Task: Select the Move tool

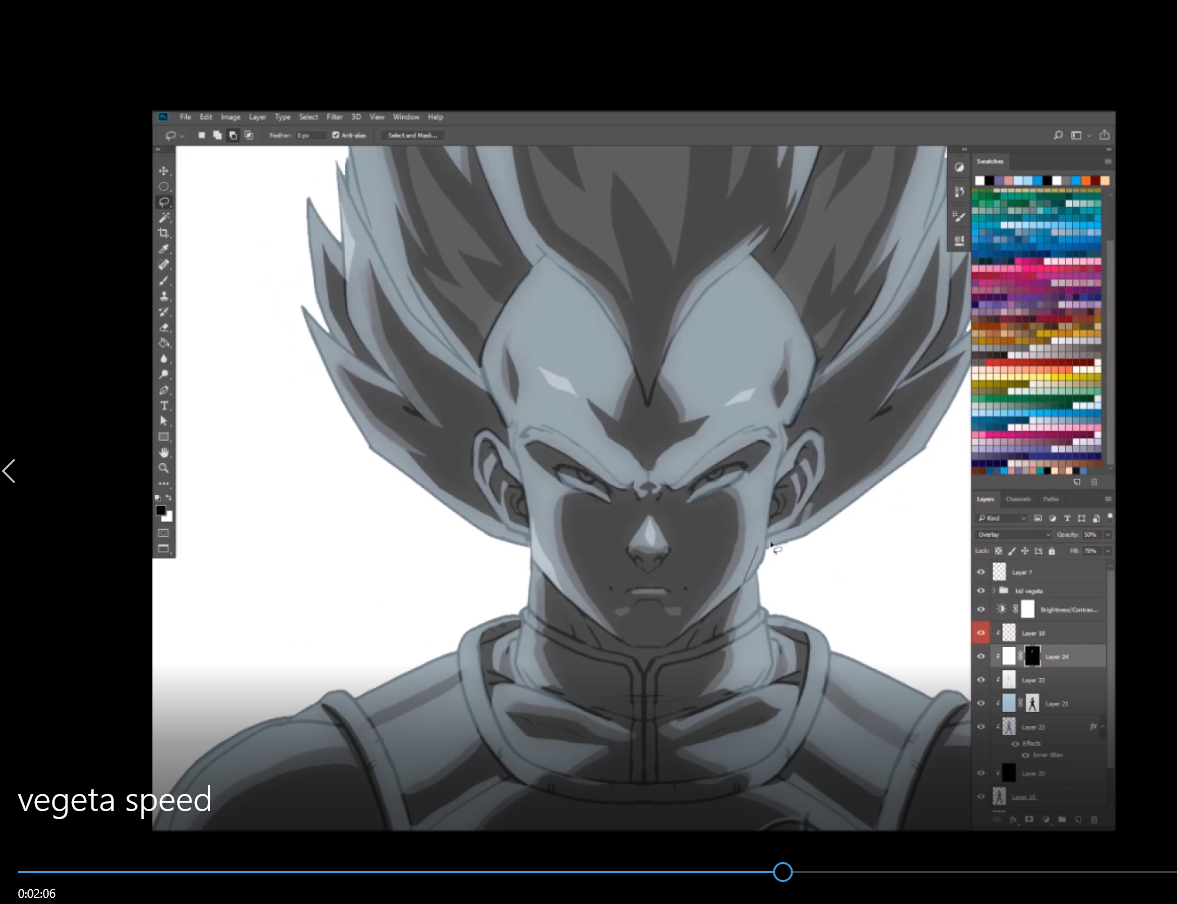Action: [x=164, y=171]
